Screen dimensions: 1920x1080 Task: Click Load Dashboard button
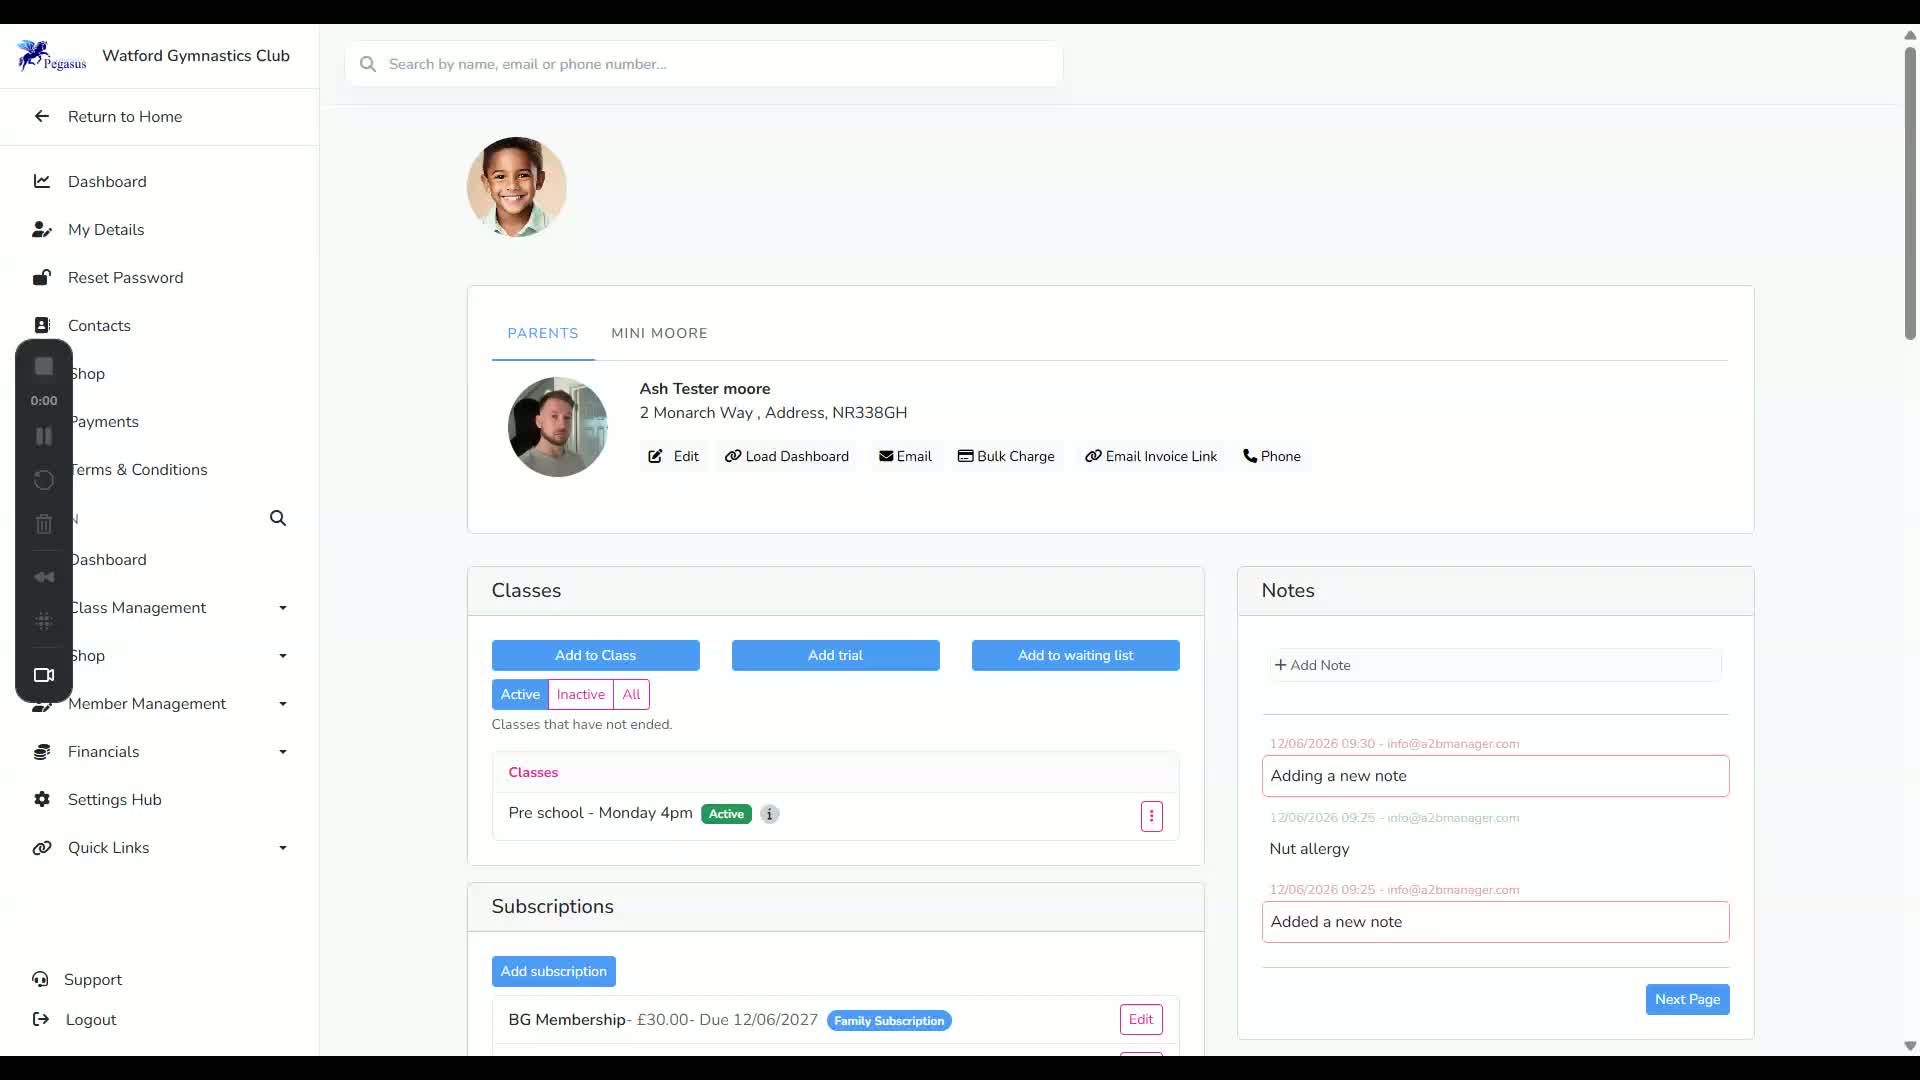point(787,456)
